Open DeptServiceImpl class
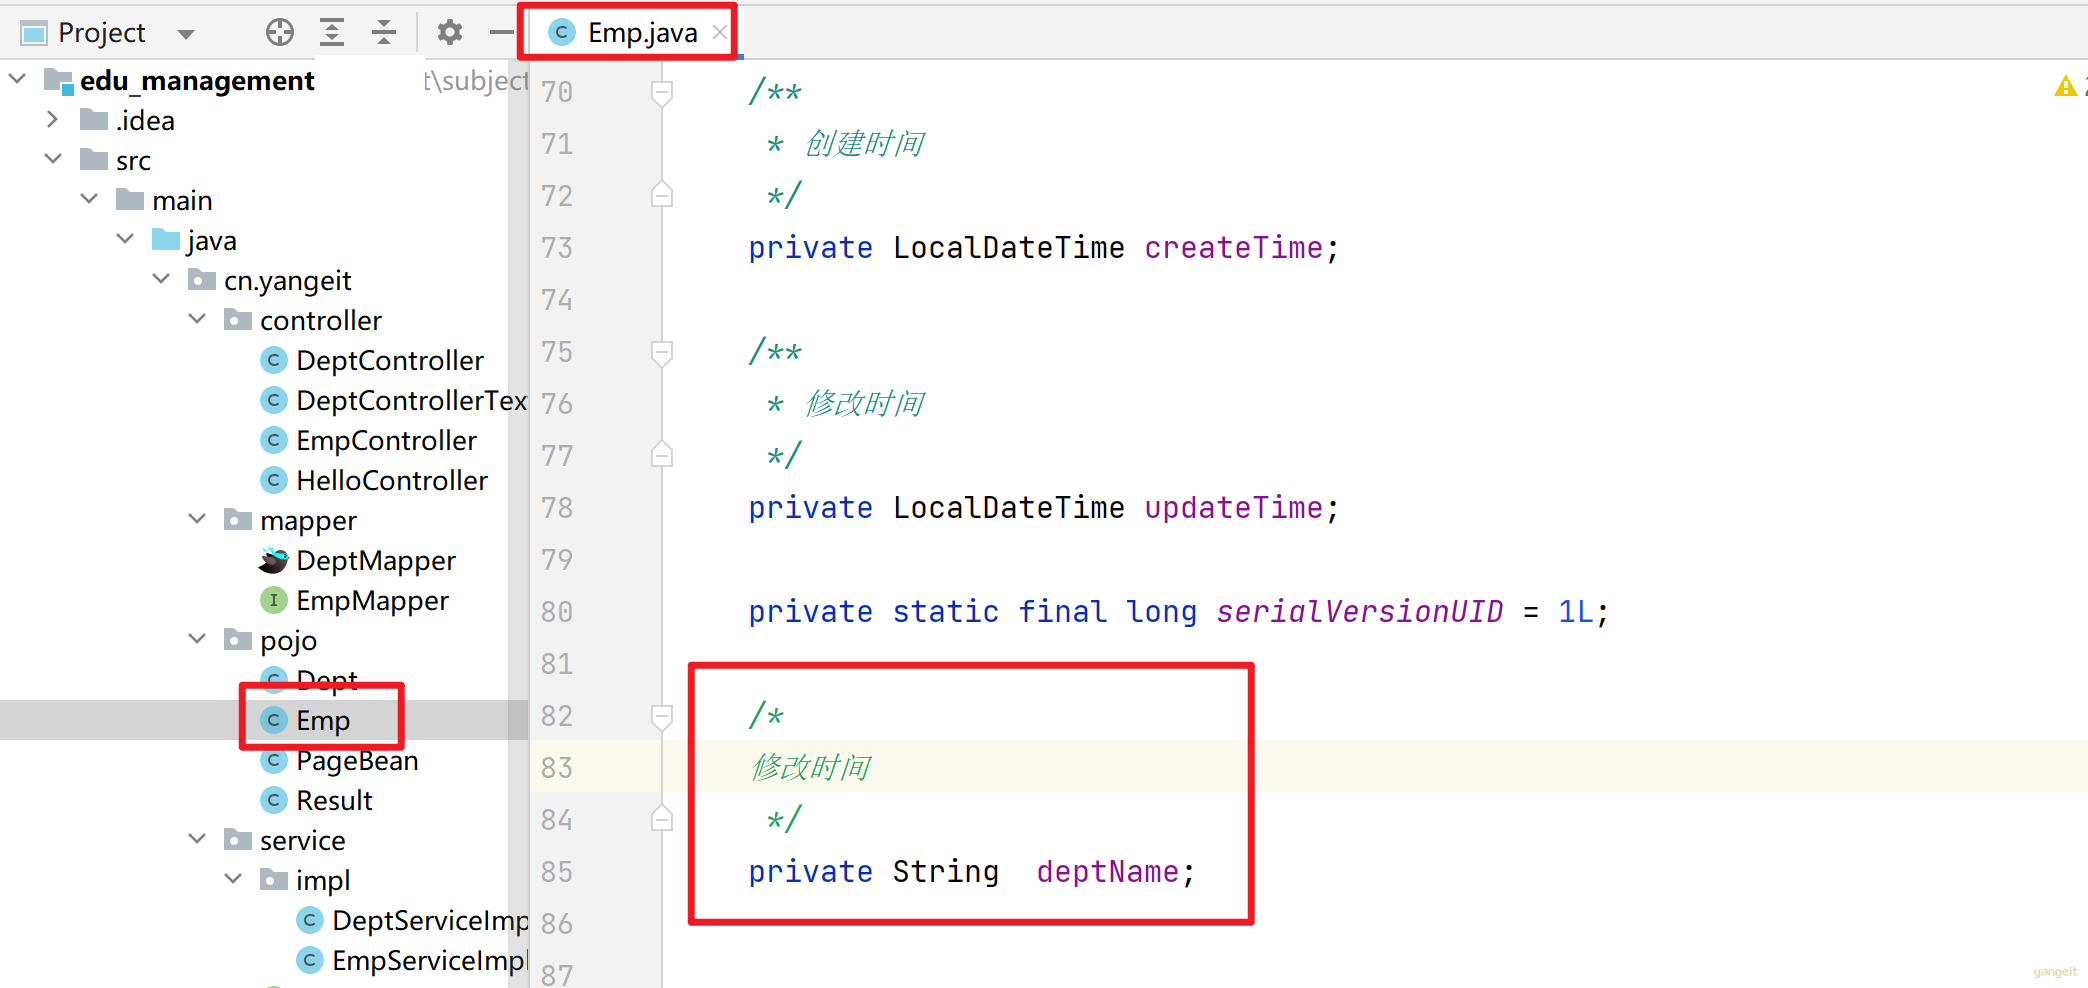The width and height of the screenshot is (2088, 988). 430,920
